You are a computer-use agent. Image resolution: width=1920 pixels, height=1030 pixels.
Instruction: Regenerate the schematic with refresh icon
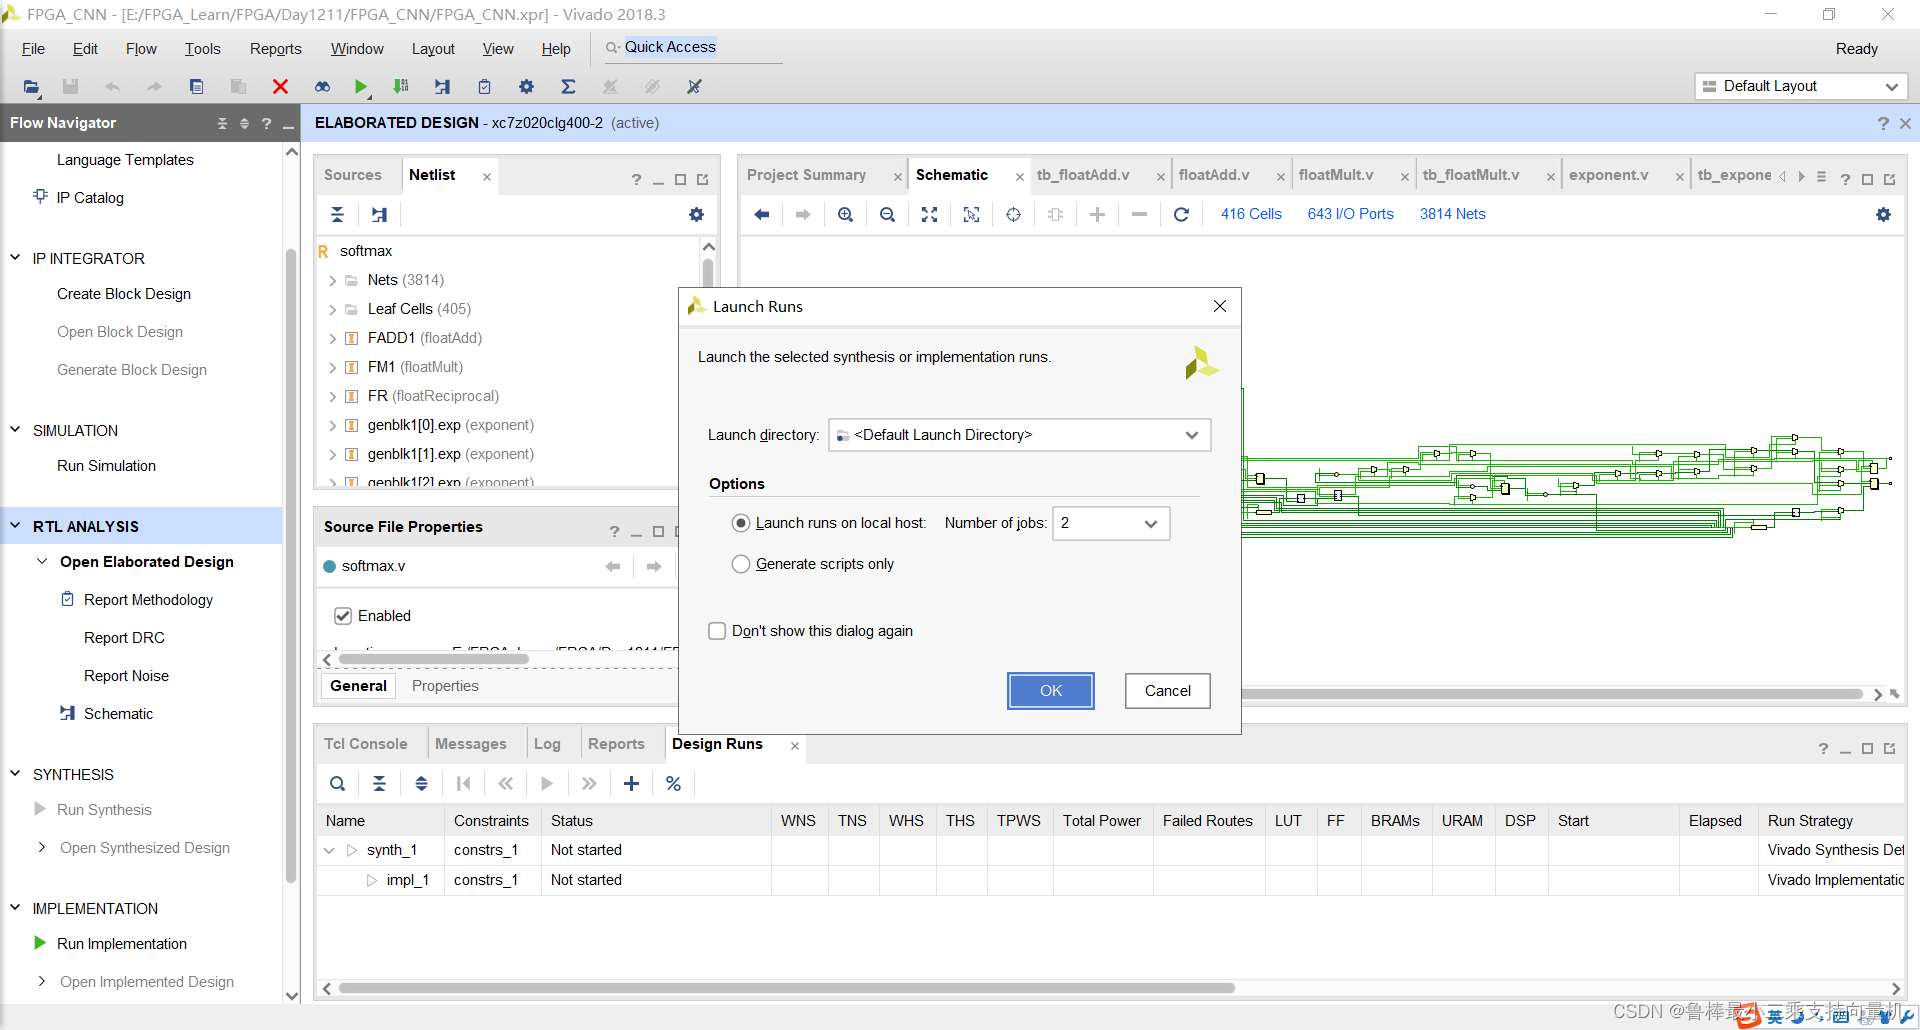click(x=1181, y=214)
